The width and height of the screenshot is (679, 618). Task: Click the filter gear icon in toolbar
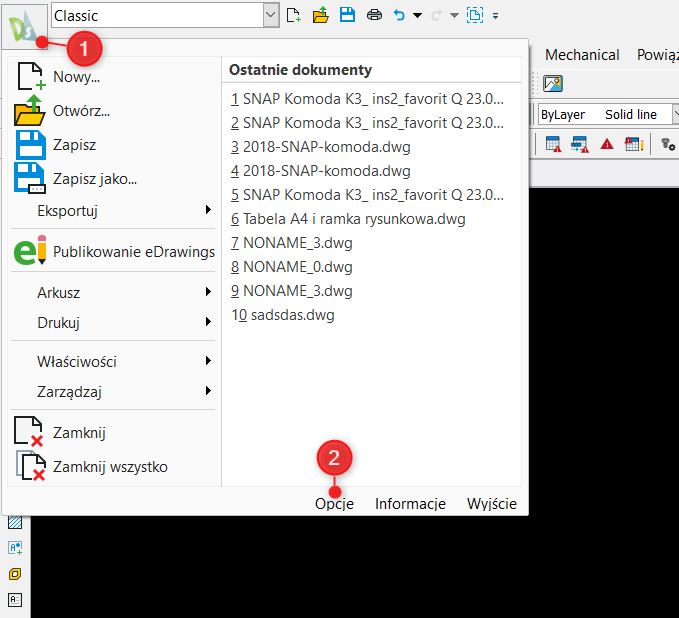click(668, 144)
